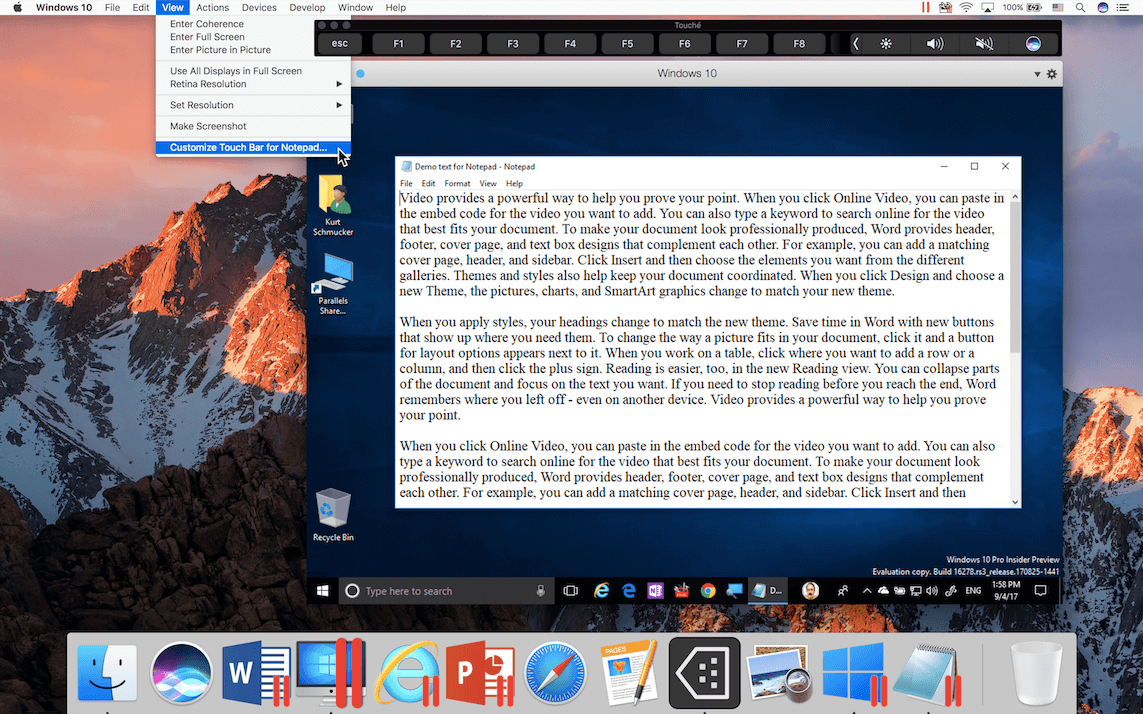Open the Windows Start menu
1143x714 pixels.
323,591
